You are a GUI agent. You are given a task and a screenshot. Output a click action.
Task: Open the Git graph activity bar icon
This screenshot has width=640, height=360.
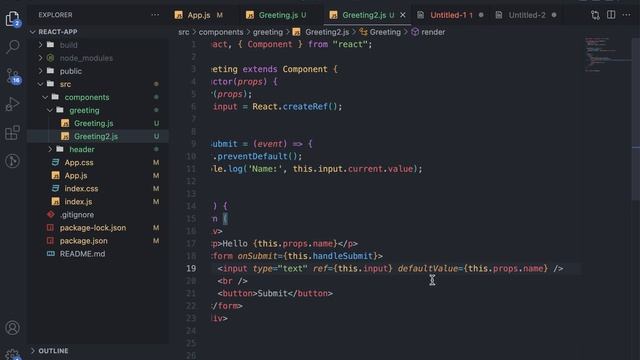[x=13, y=161]
